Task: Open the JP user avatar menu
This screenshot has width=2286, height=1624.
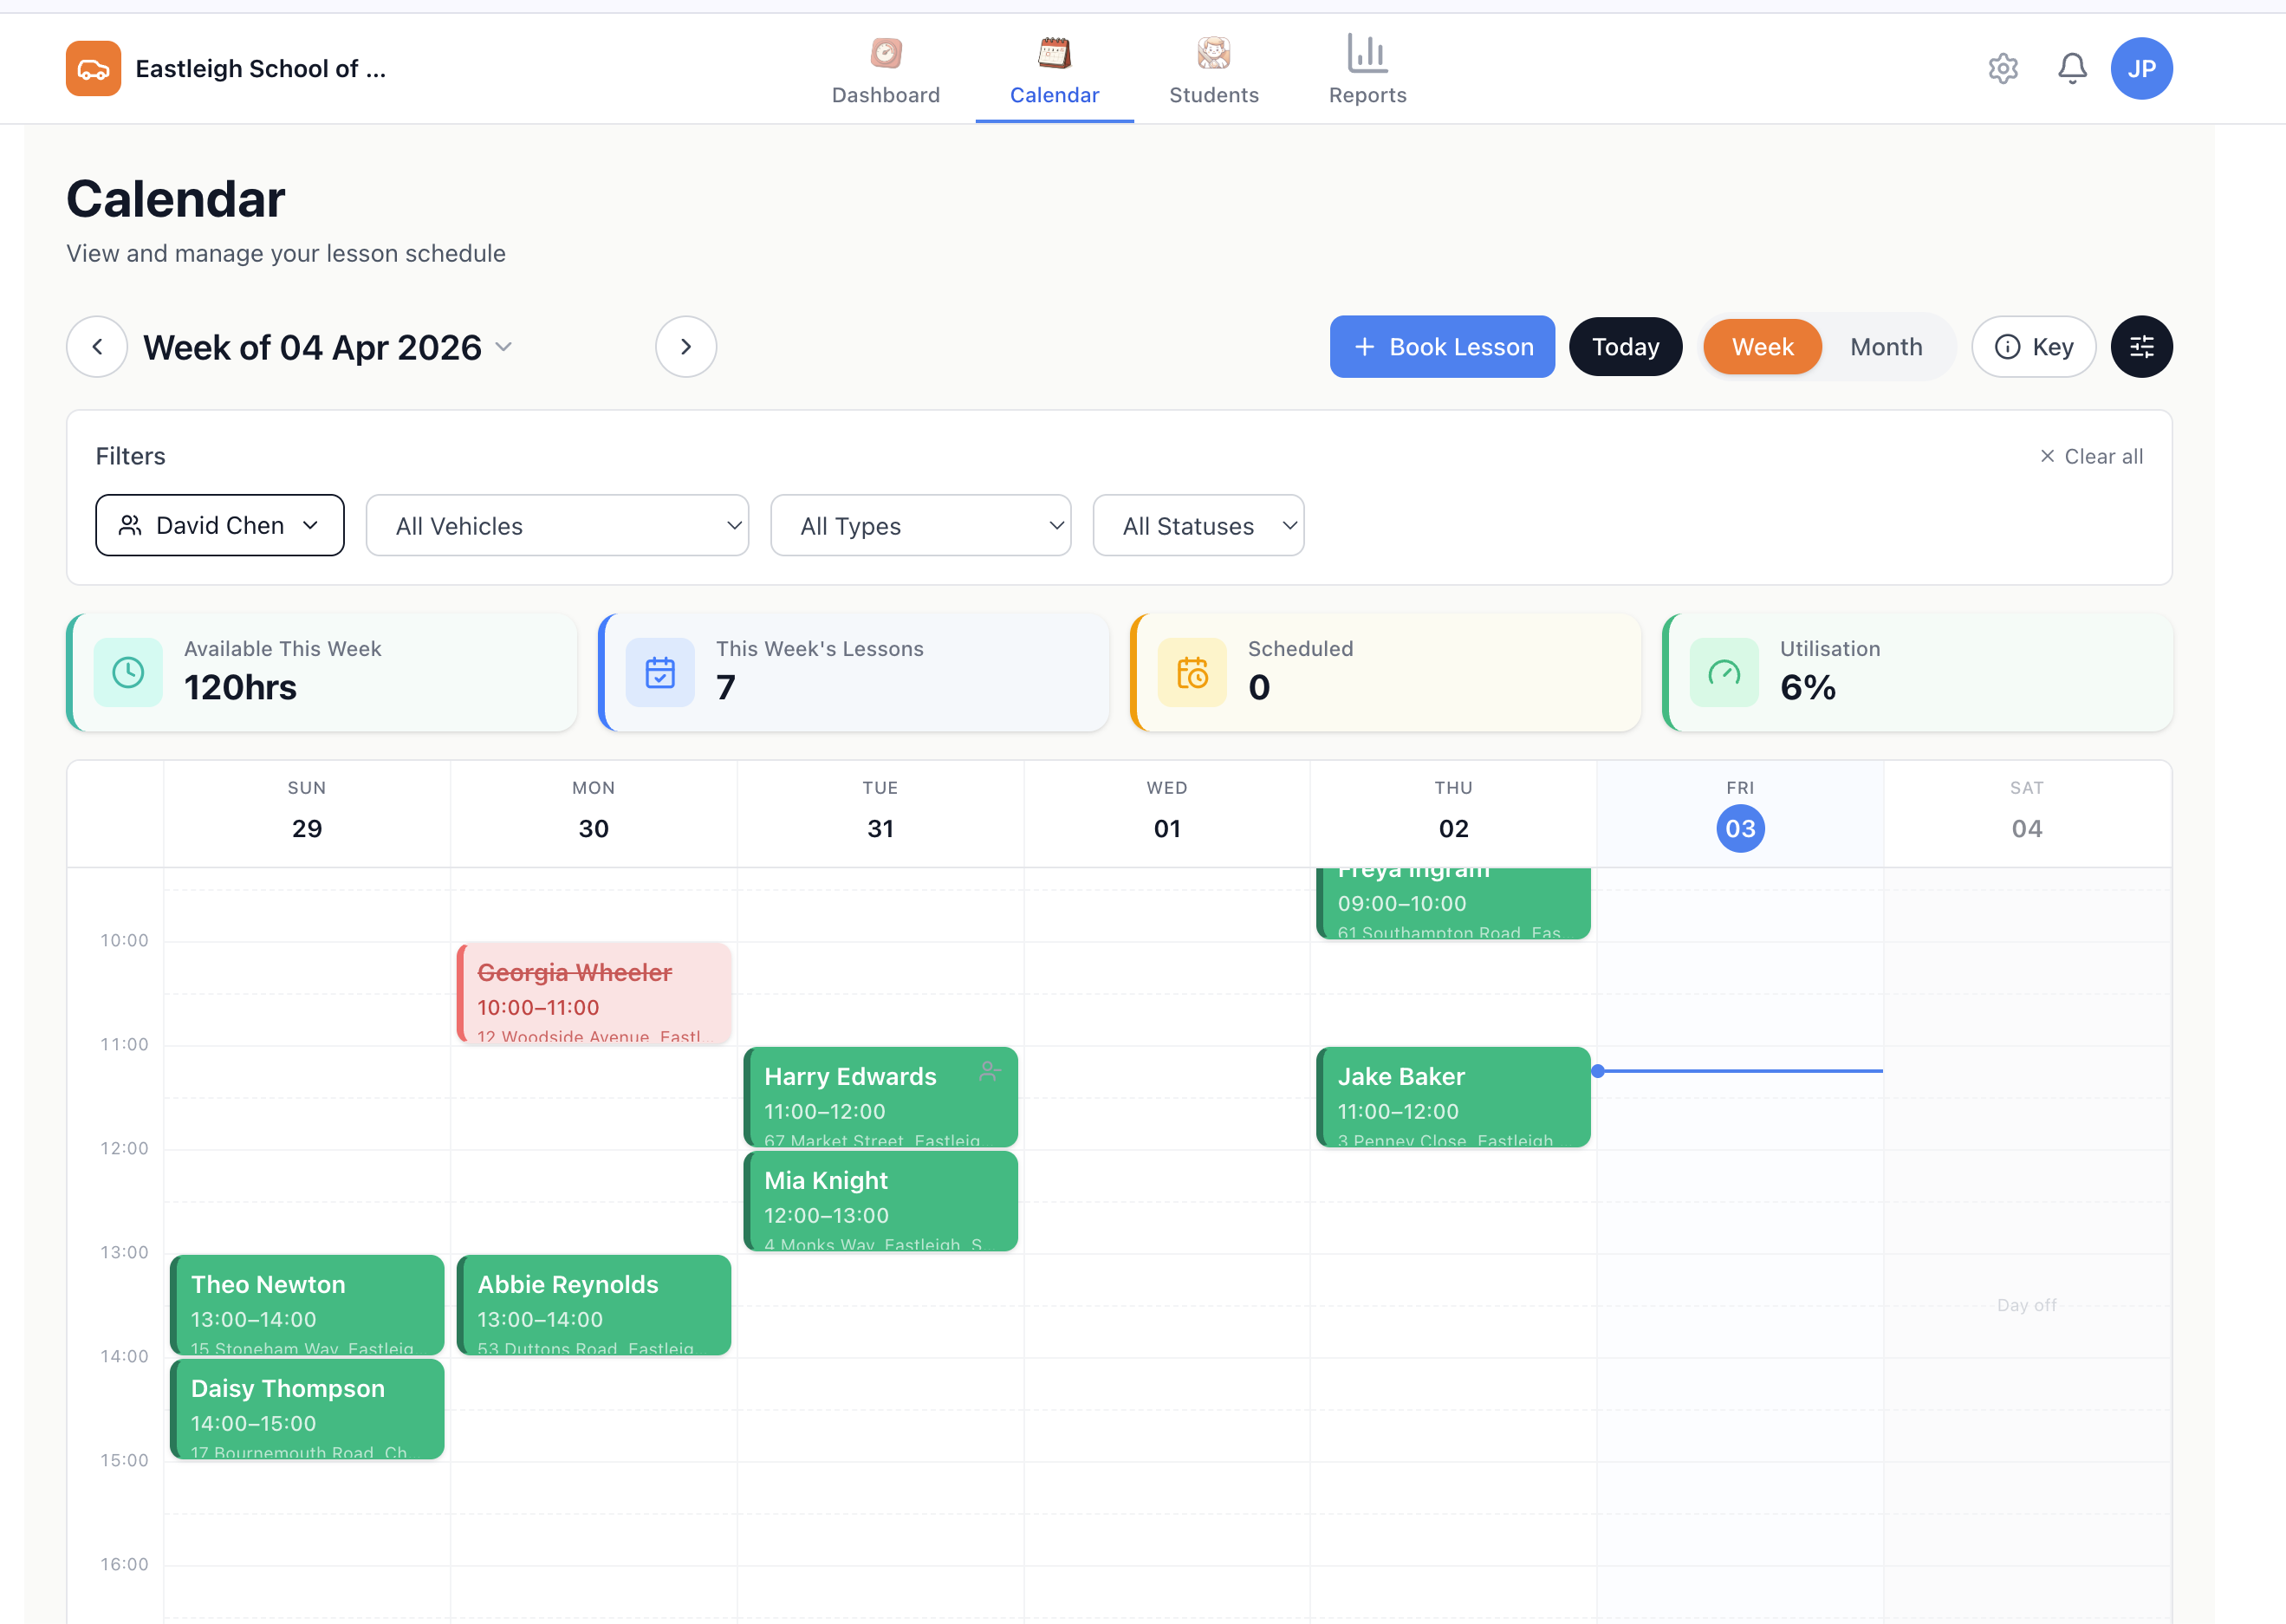Action: point(2141,68)
